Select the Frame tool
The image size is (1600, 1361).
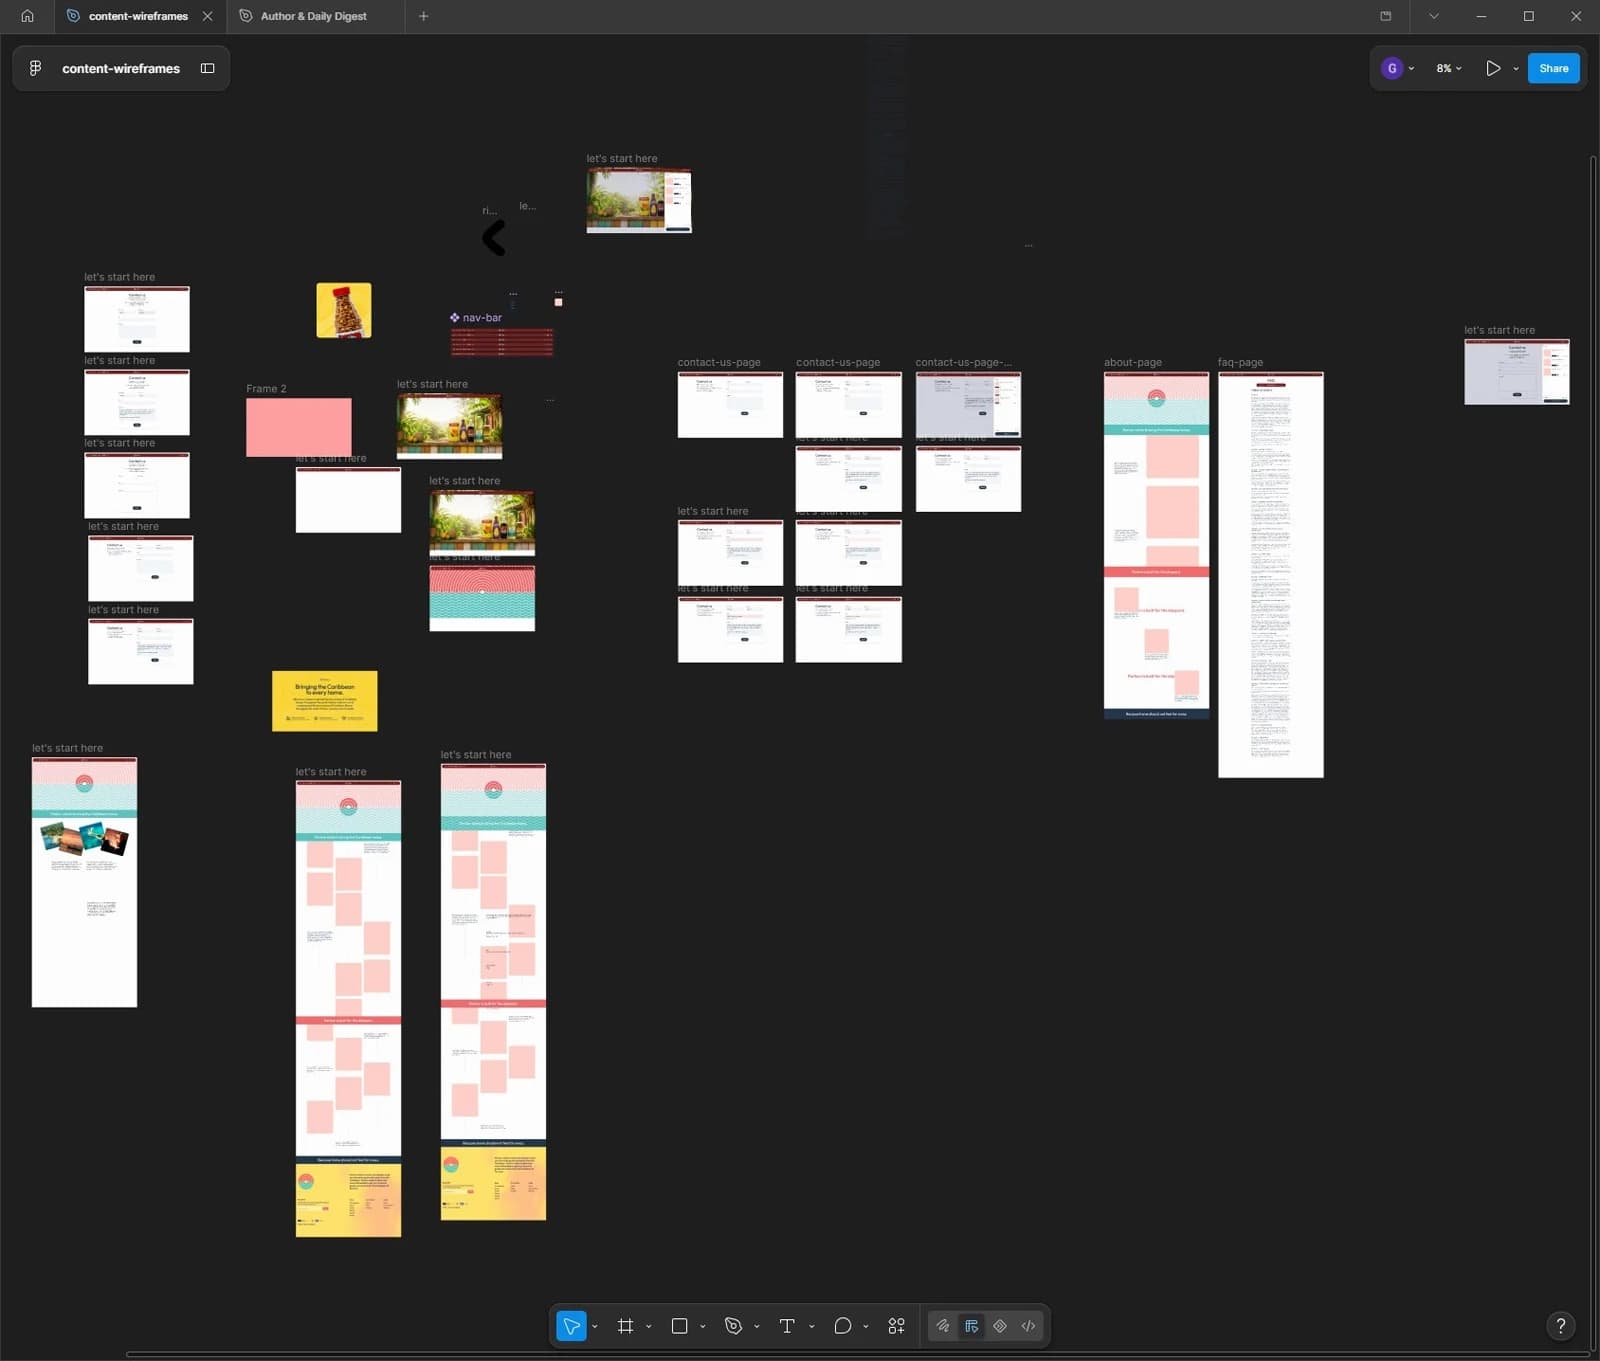pos(626,1326)
